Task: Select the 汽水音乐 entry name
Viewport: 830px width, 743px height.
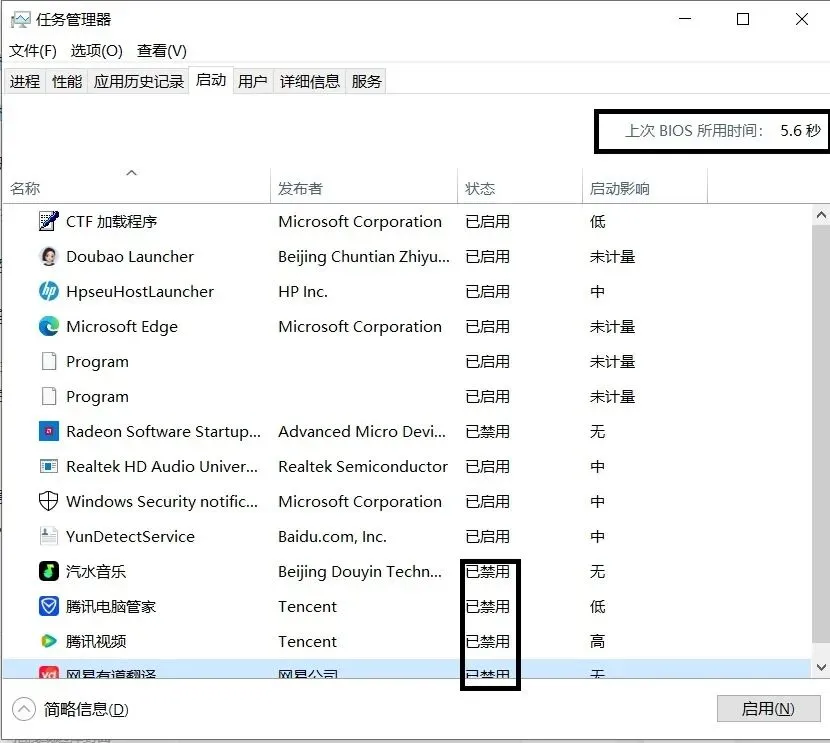Action: [96, 571]
